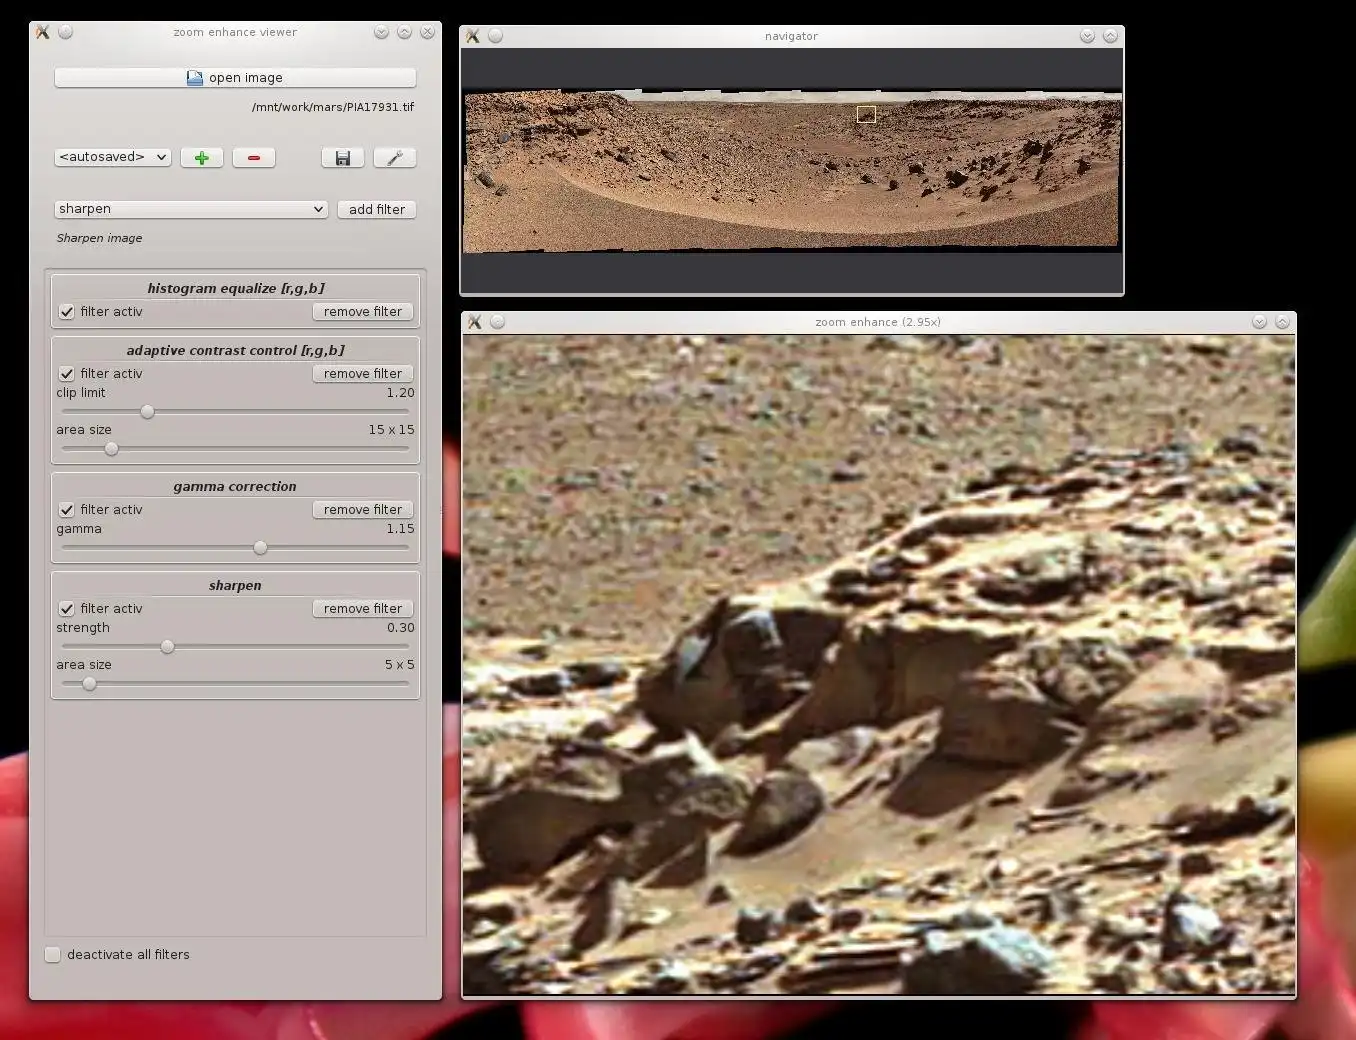Open window menu icon of navigator window
Screen dimensions: 1356x1040
coord(473,36)
